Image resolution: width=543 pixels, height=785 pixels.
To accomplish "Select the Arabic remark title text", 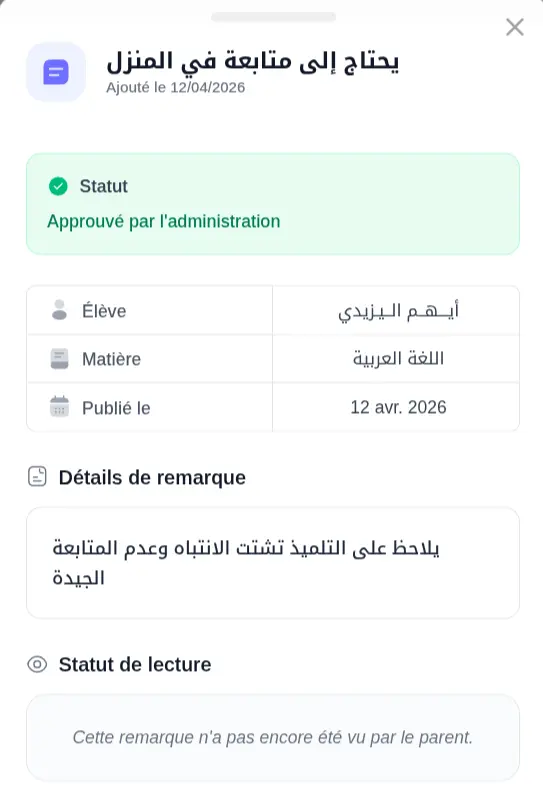I will [253, 62].
